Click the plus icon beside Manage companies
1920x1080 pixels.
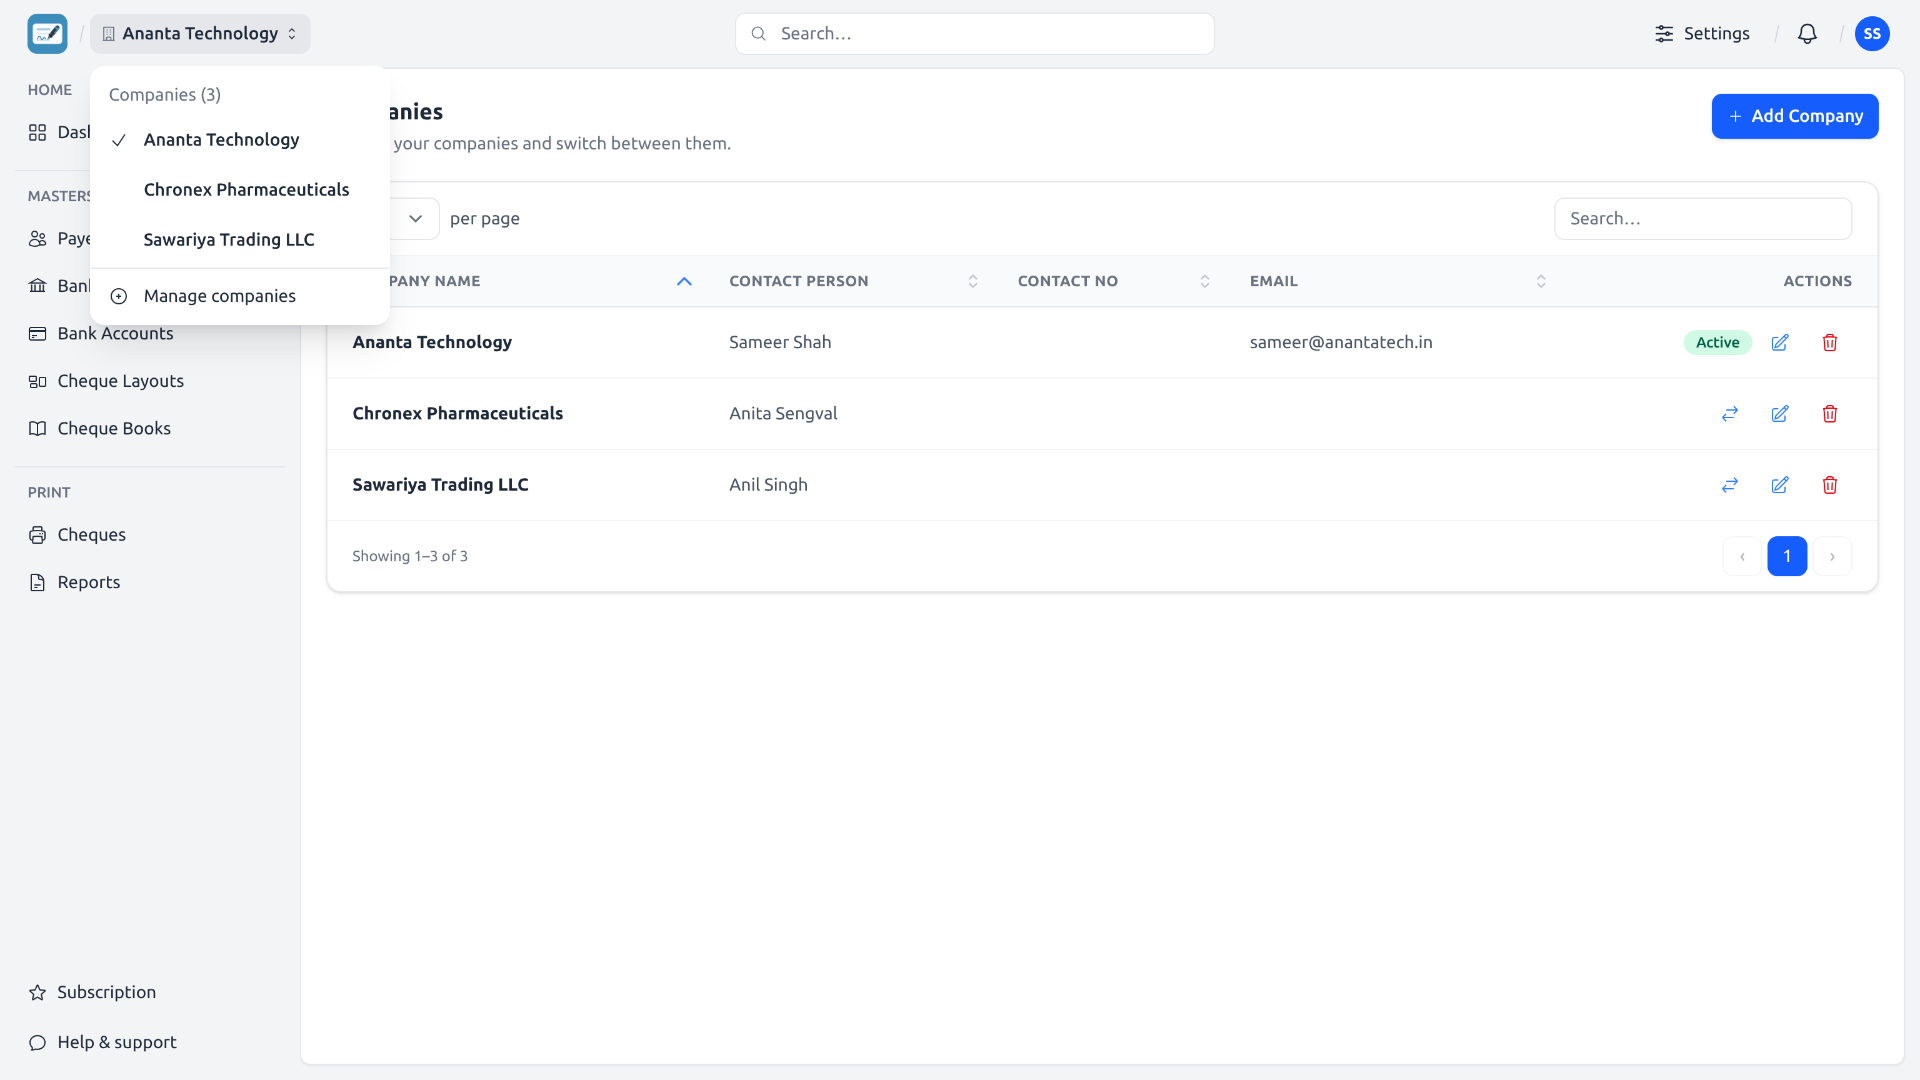point(119,296)
